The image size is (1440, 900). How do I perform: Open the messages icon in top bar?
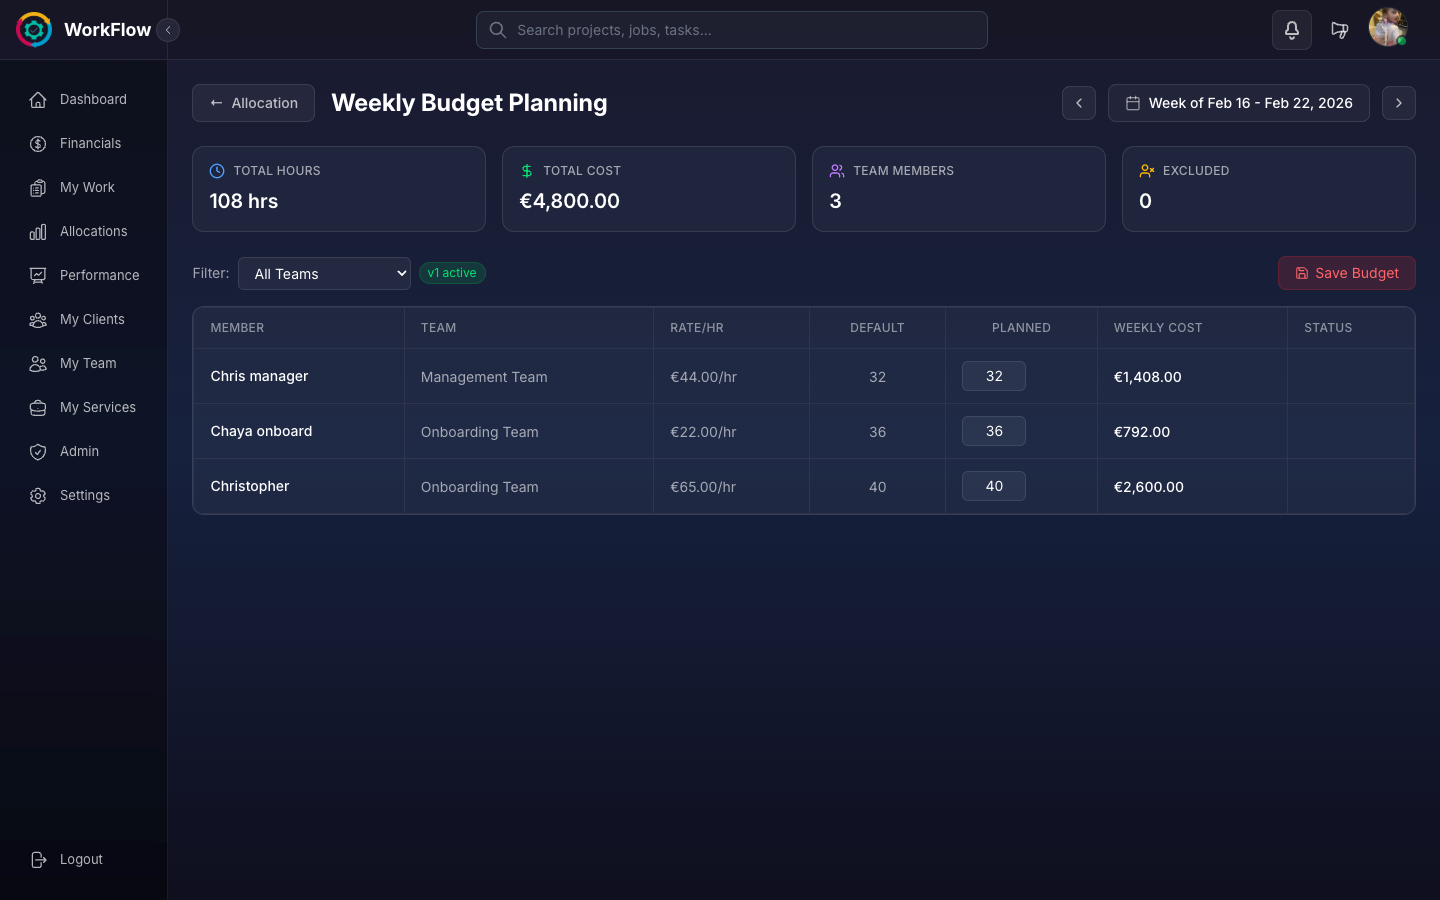(1340, 30)
